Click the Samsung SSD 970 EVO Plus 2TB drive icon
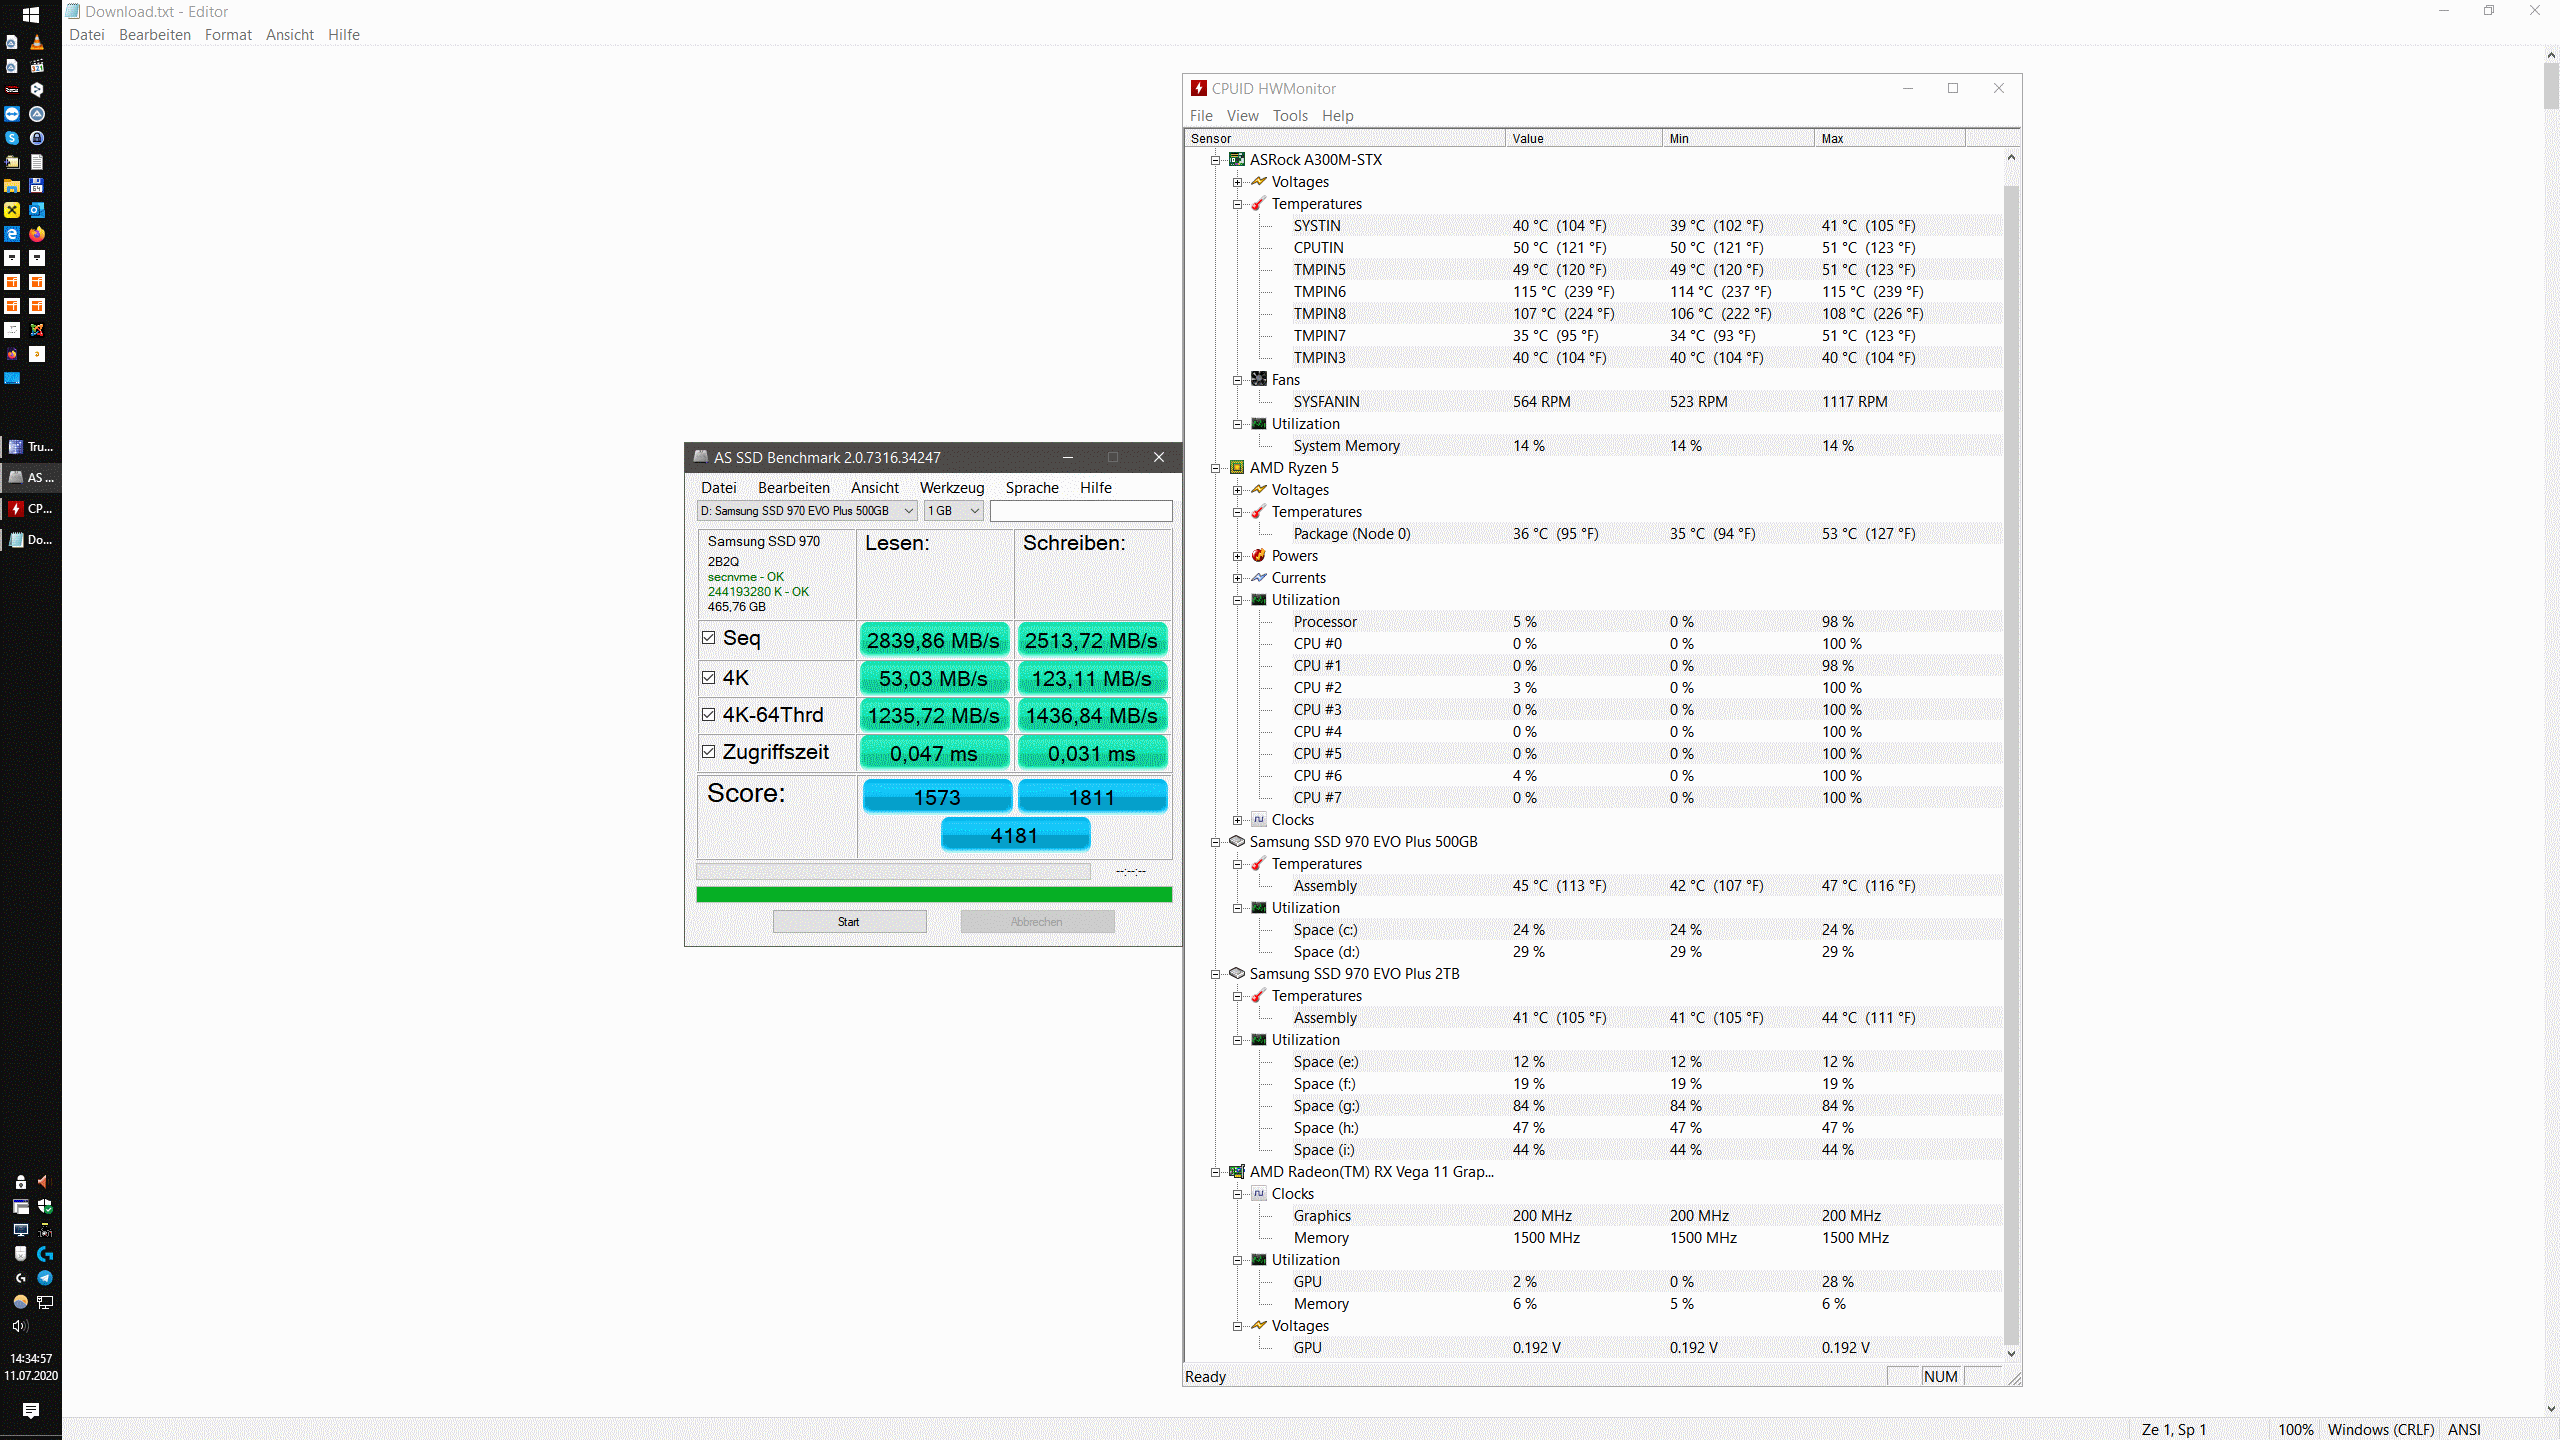This screenshot has width=2560, height=1440. coord(1237,974)
